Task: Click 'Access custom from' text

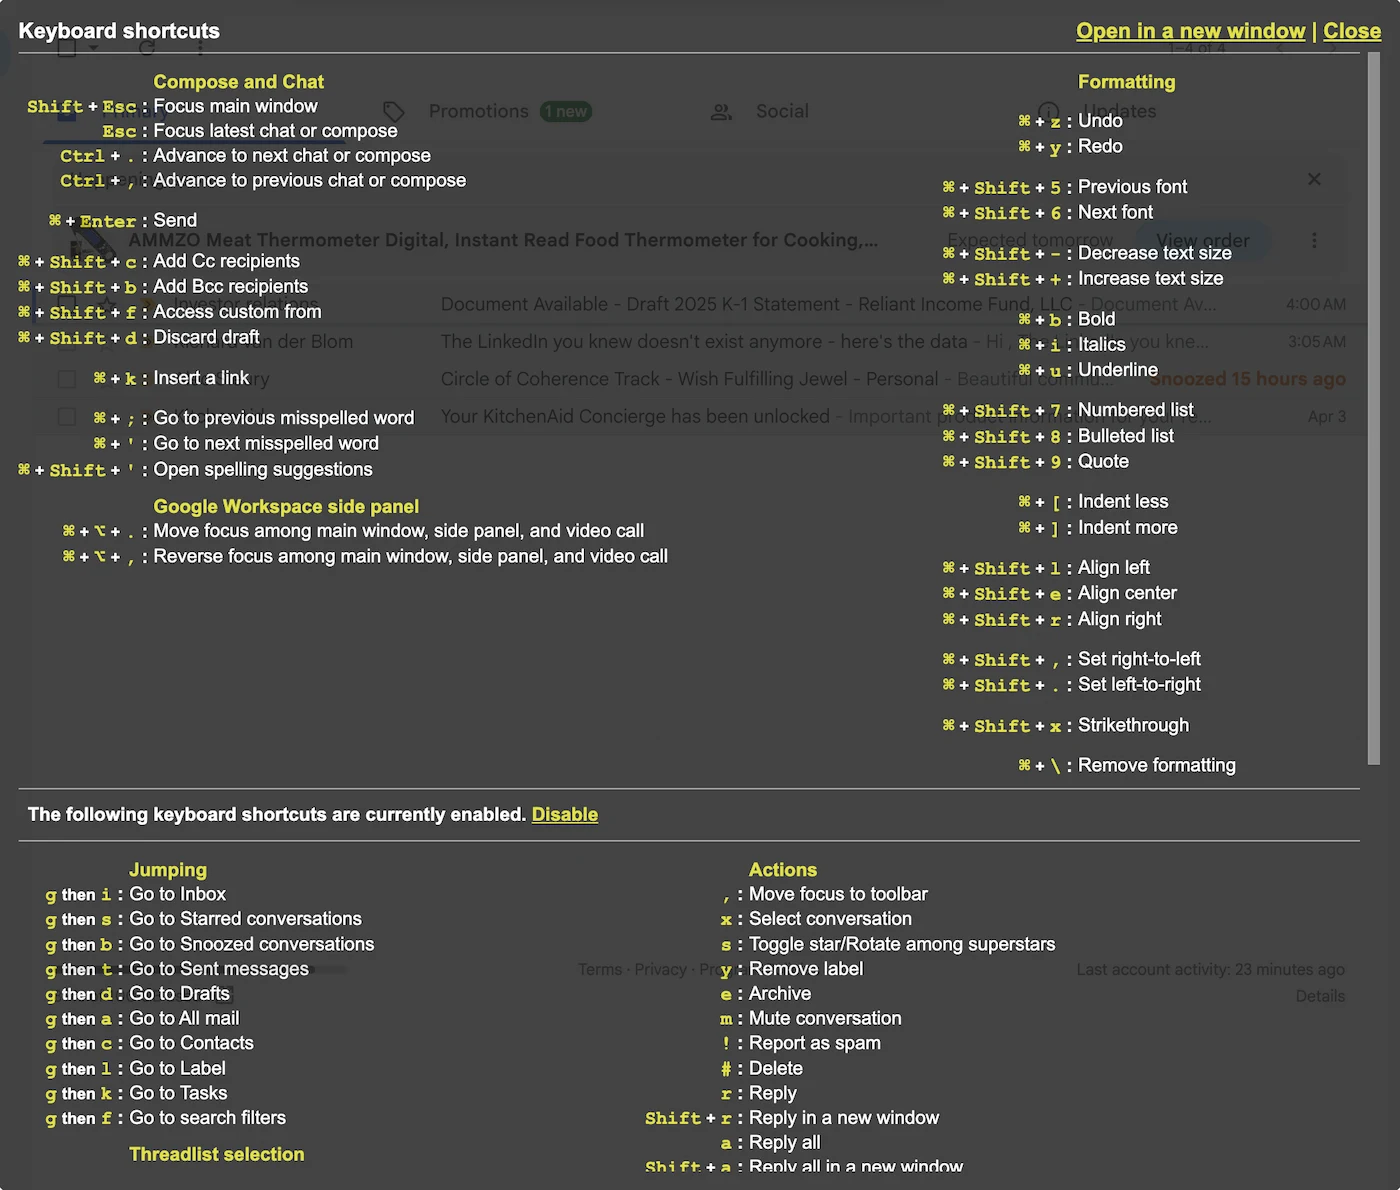Action: (237, 312)
